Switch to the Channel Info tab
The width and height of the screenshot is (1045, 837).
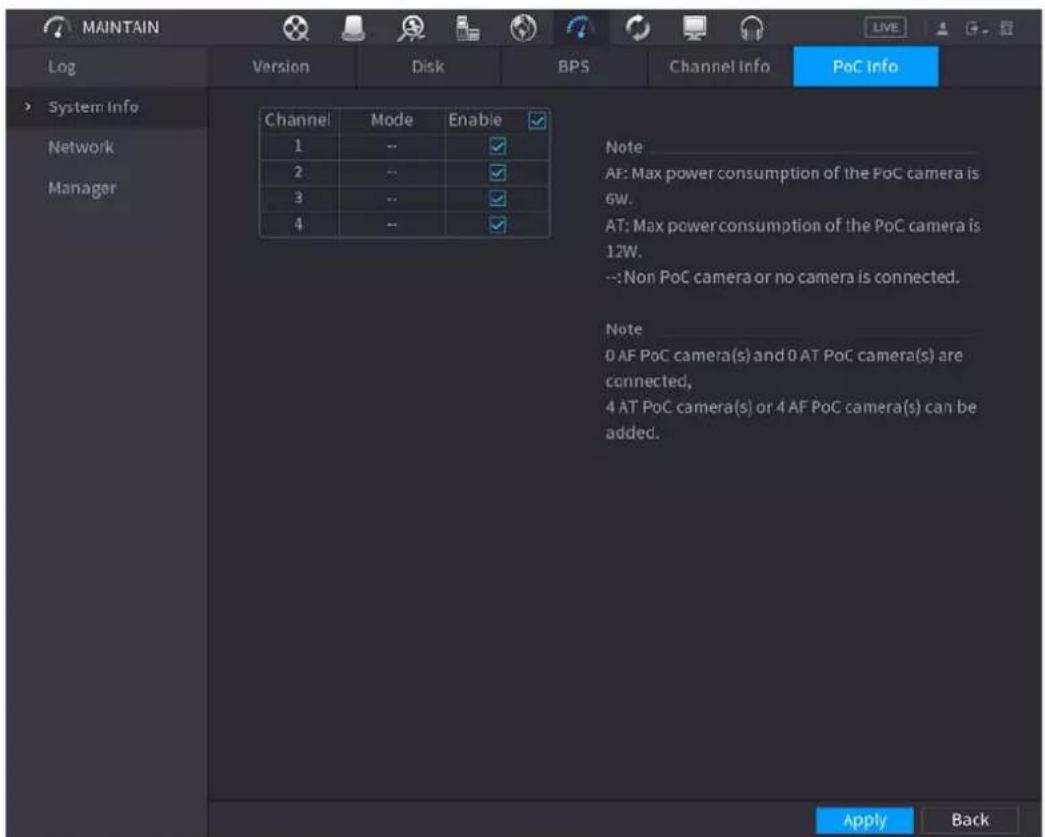[x=720, y=67]
